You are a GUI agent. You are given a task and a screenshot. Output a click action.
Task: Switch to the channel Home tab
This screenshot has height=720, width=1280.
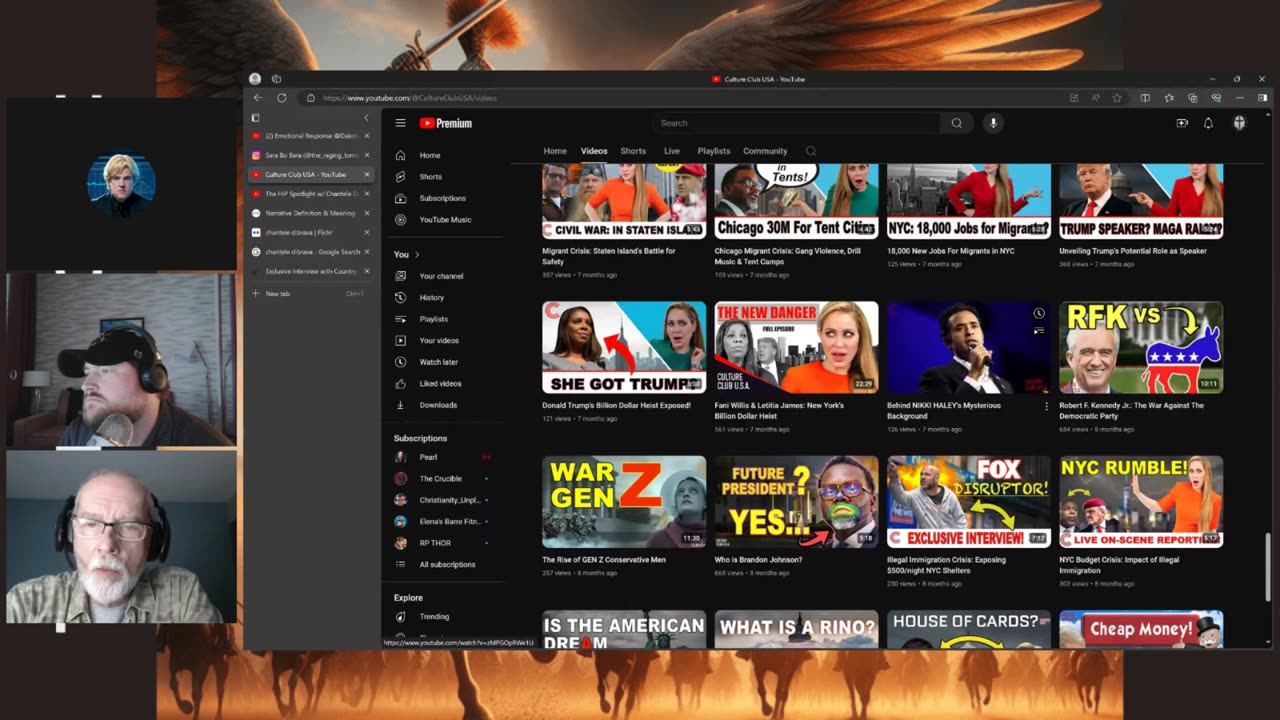[555, 151]
